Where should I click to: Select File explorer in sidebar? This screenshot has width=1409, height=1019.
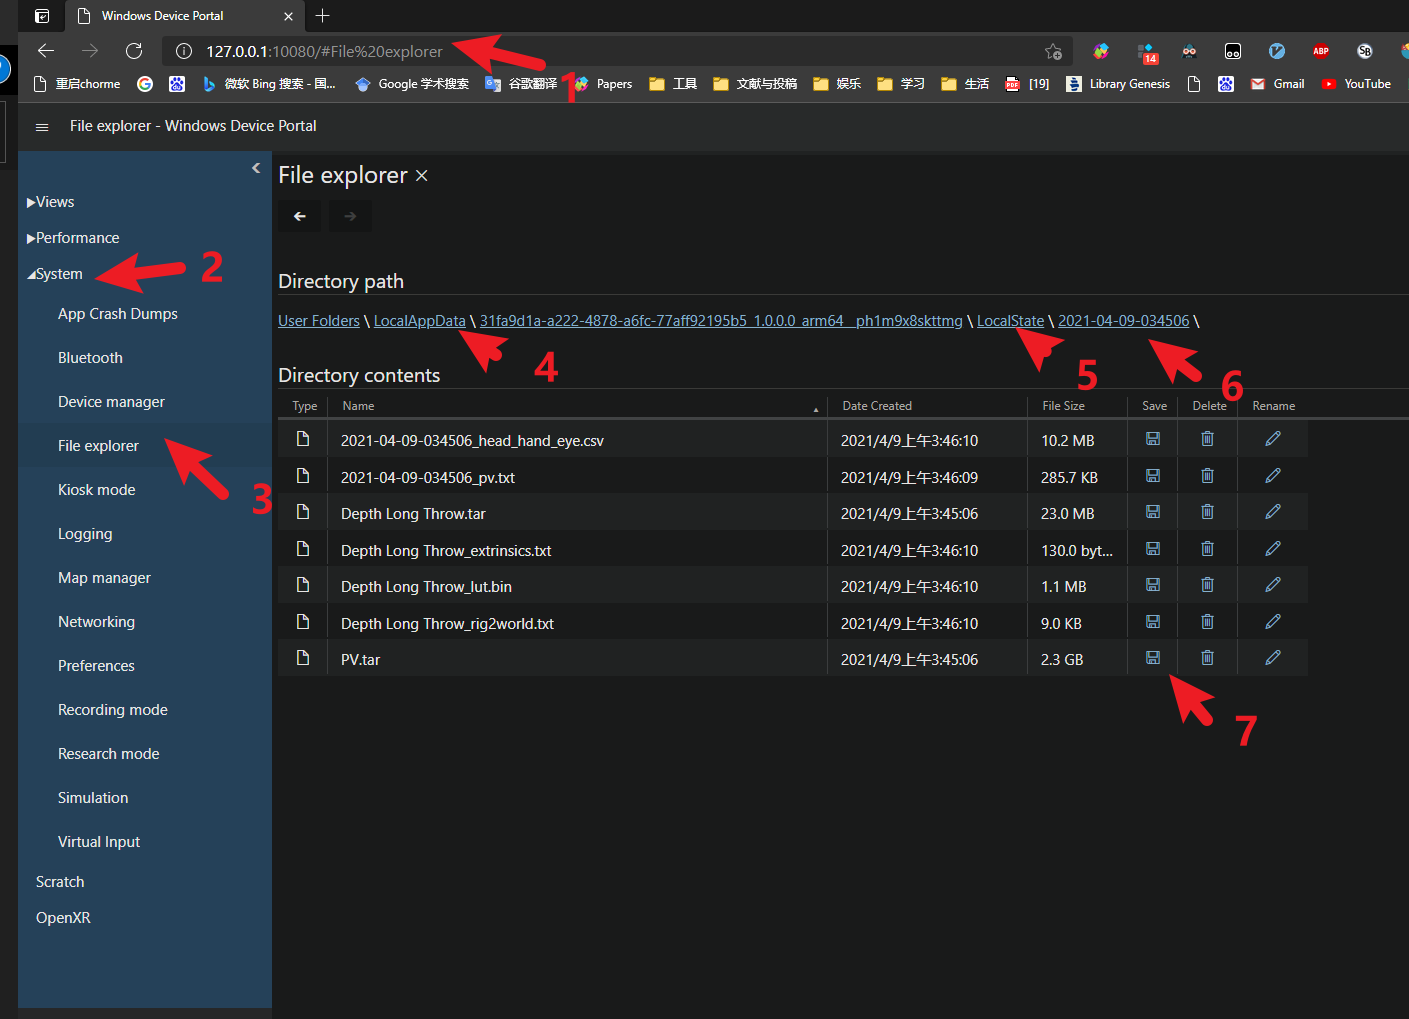[x=98, y=446]
